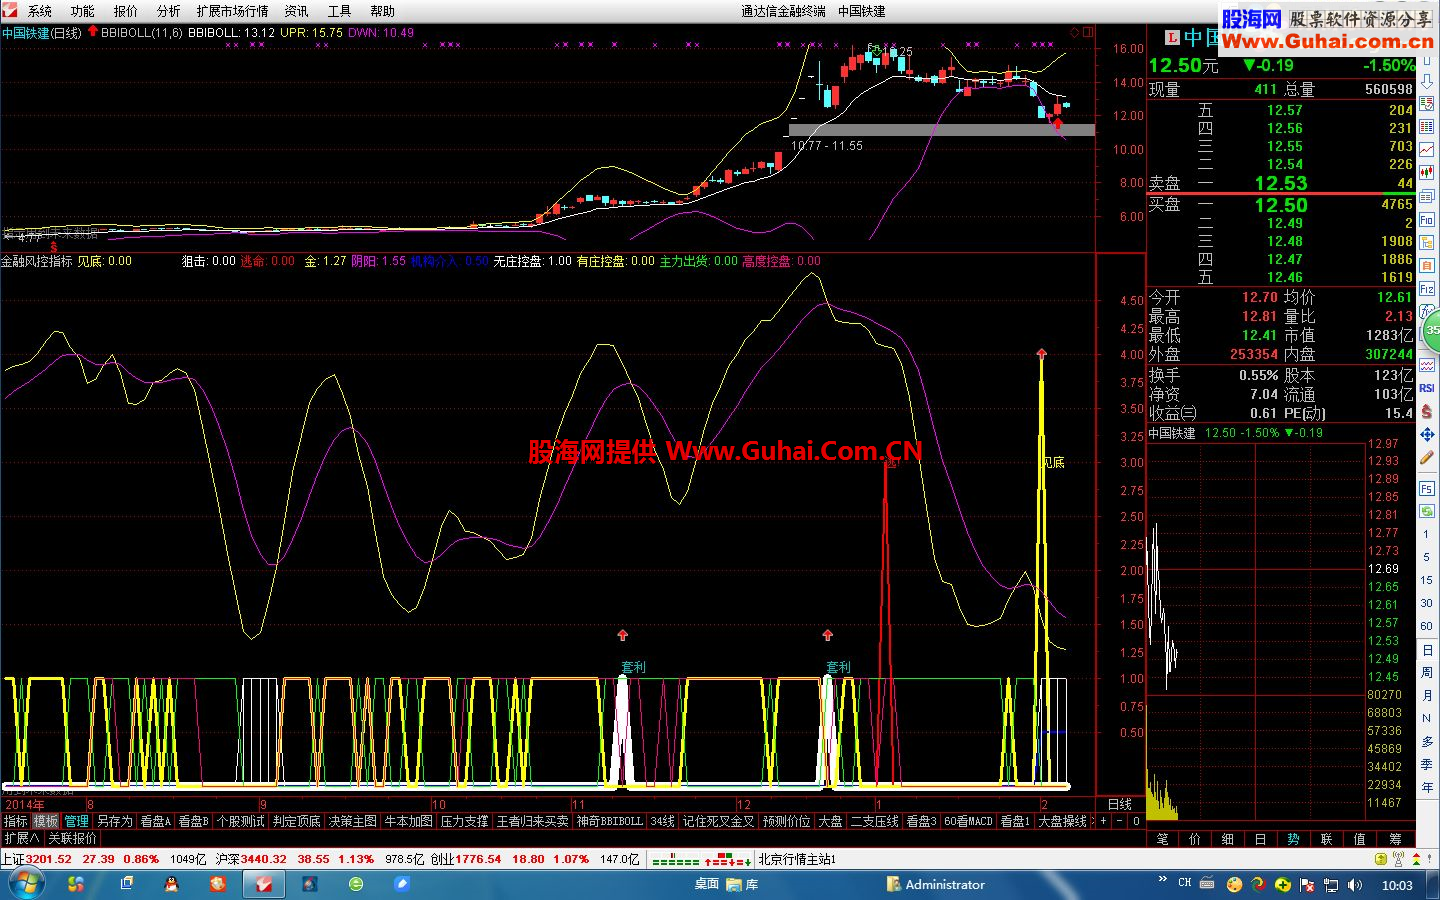Click the candlestick chart icon in right sidebar
The width and height of the screenshot is (1440, 900).
coord(1427,171)
